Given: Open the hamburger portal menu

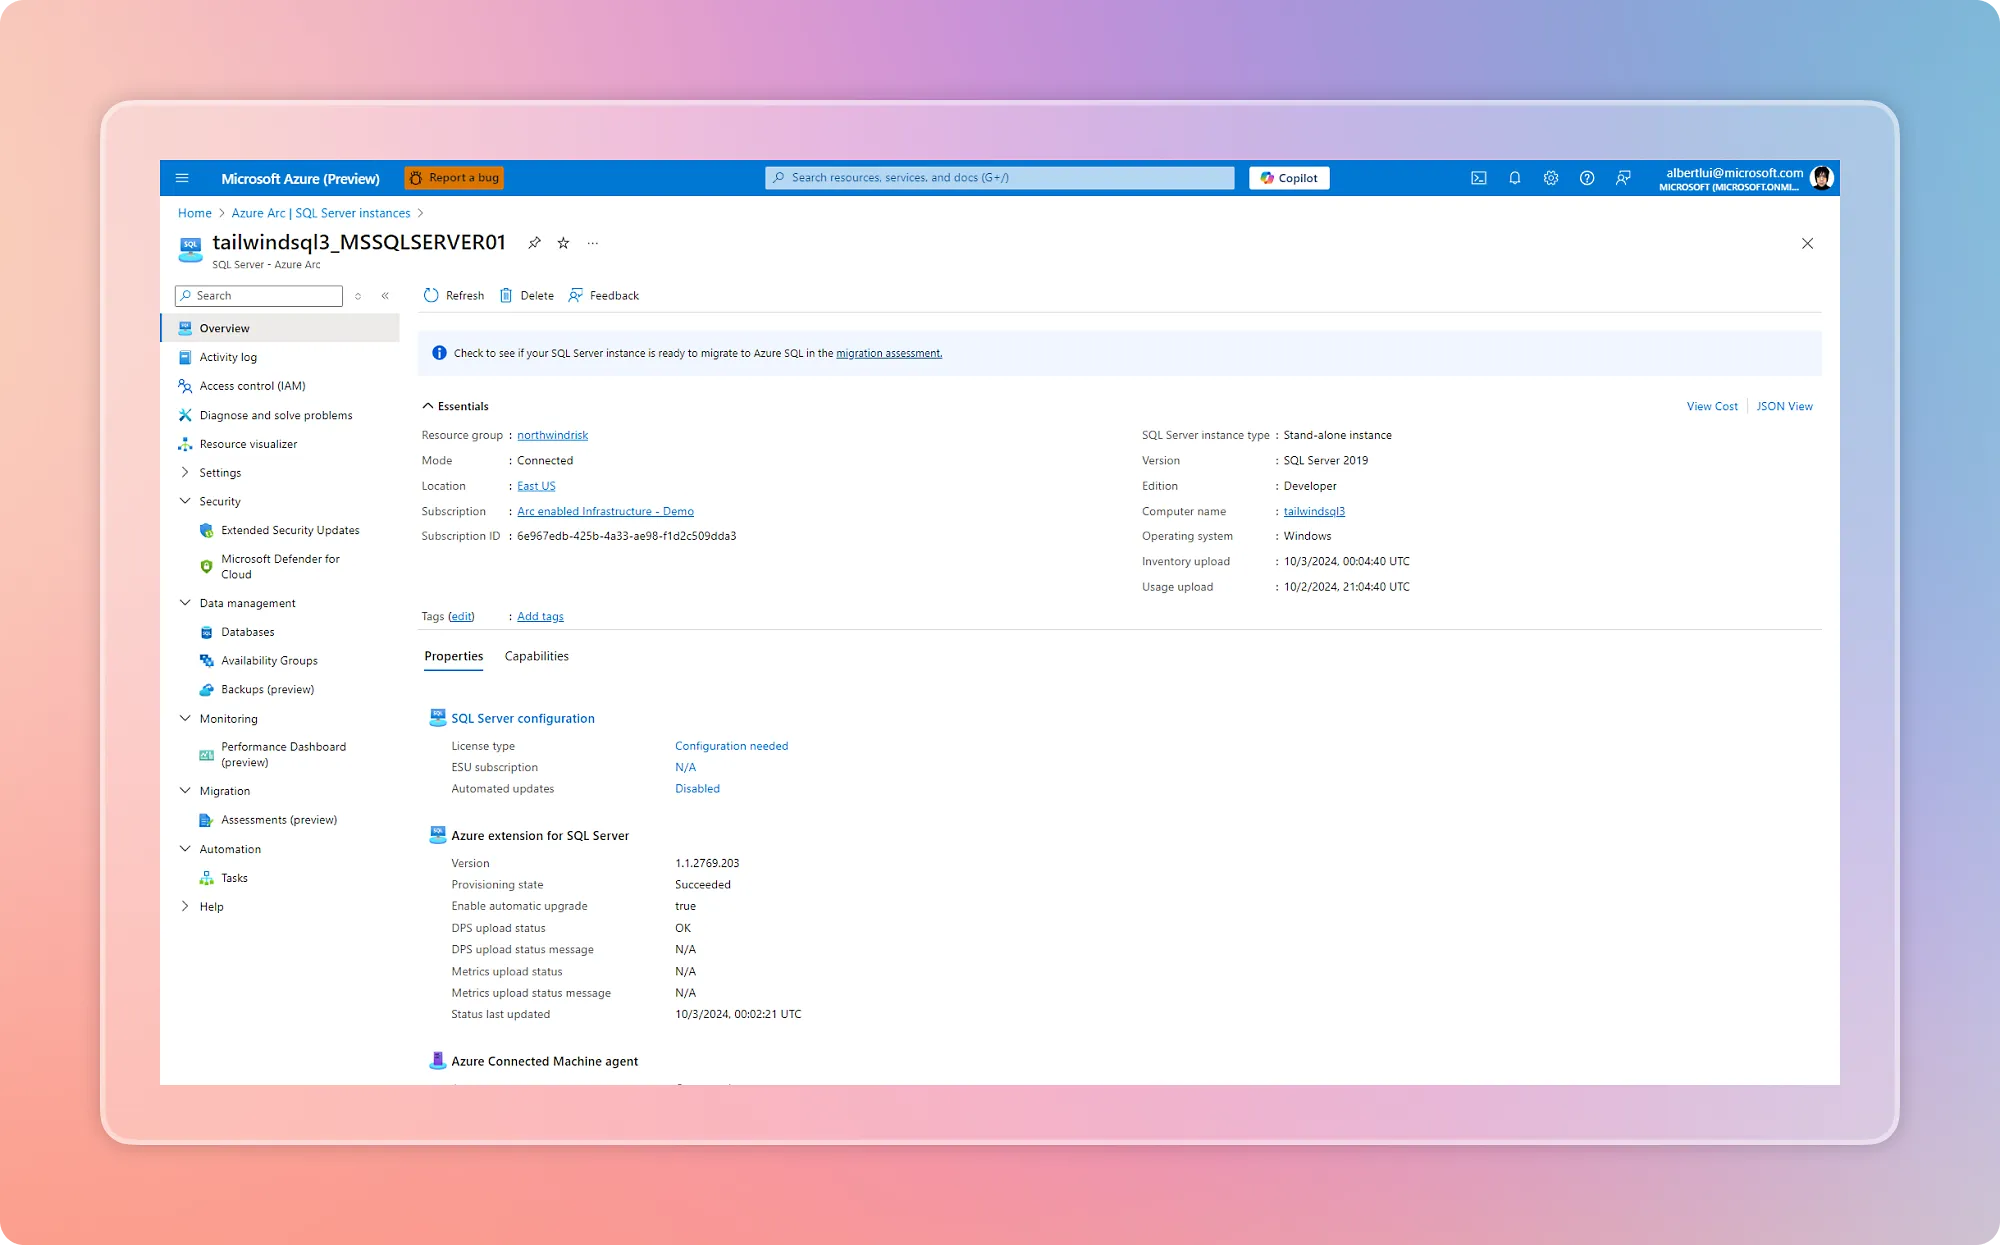Looking at the screenshot, I should tap(182, 178).
